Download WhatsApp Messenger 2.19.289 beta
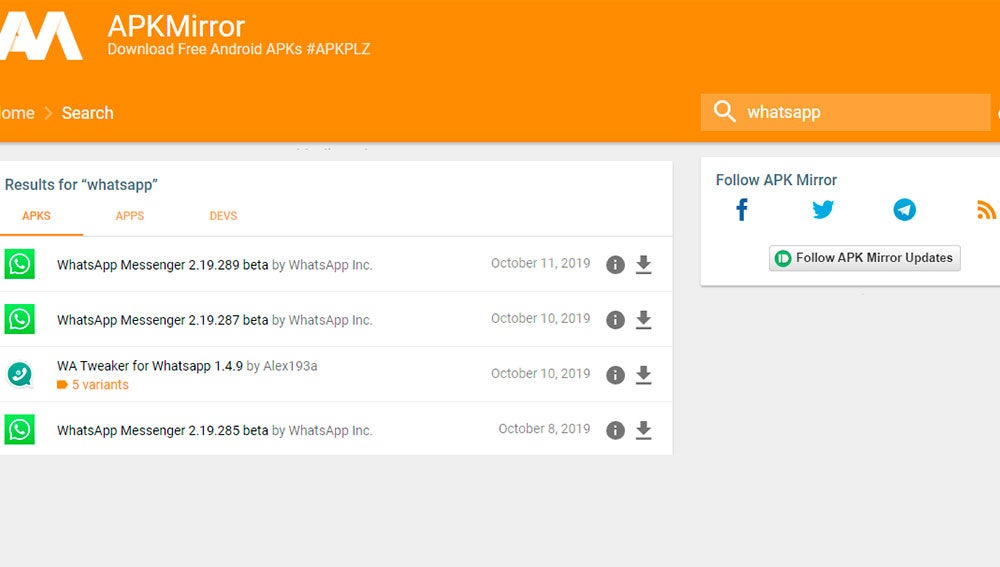The image size is (1000, 567). [x=643, y=265]
